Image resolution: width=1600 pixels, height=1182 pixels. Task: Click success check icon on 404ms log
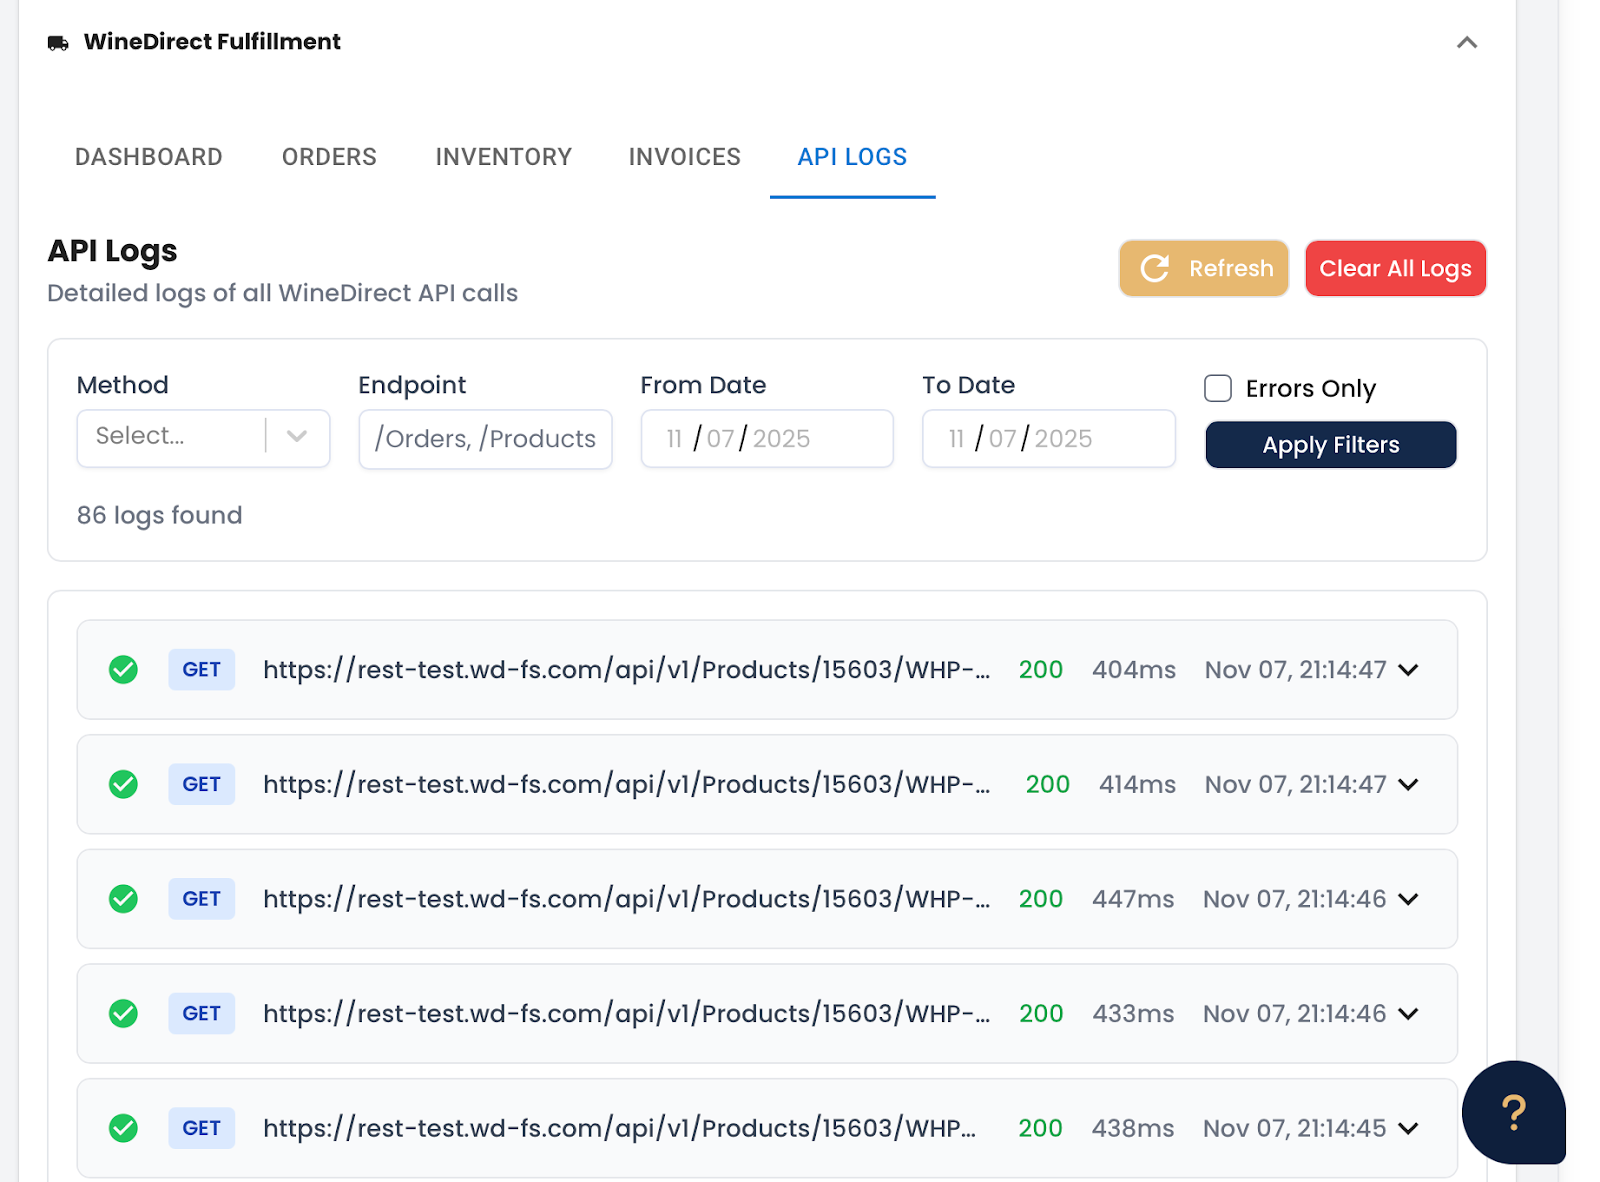coord(123,670)
